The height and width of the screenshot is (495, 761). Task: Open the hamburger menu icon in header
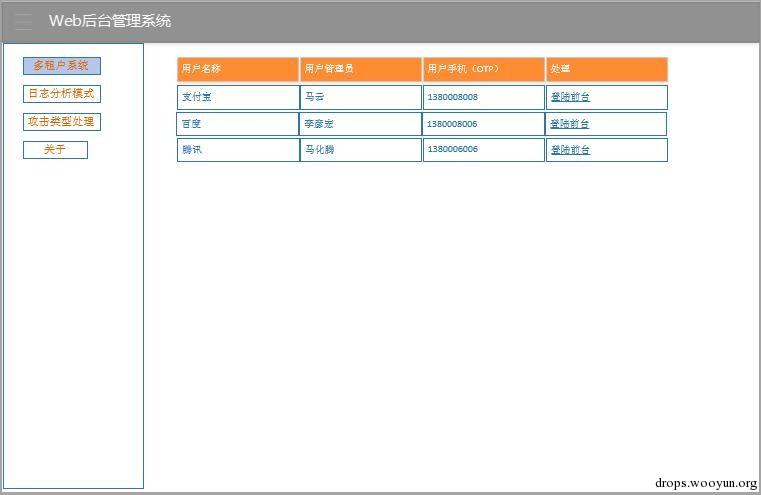pyautogui.click(x=24, y=21)
